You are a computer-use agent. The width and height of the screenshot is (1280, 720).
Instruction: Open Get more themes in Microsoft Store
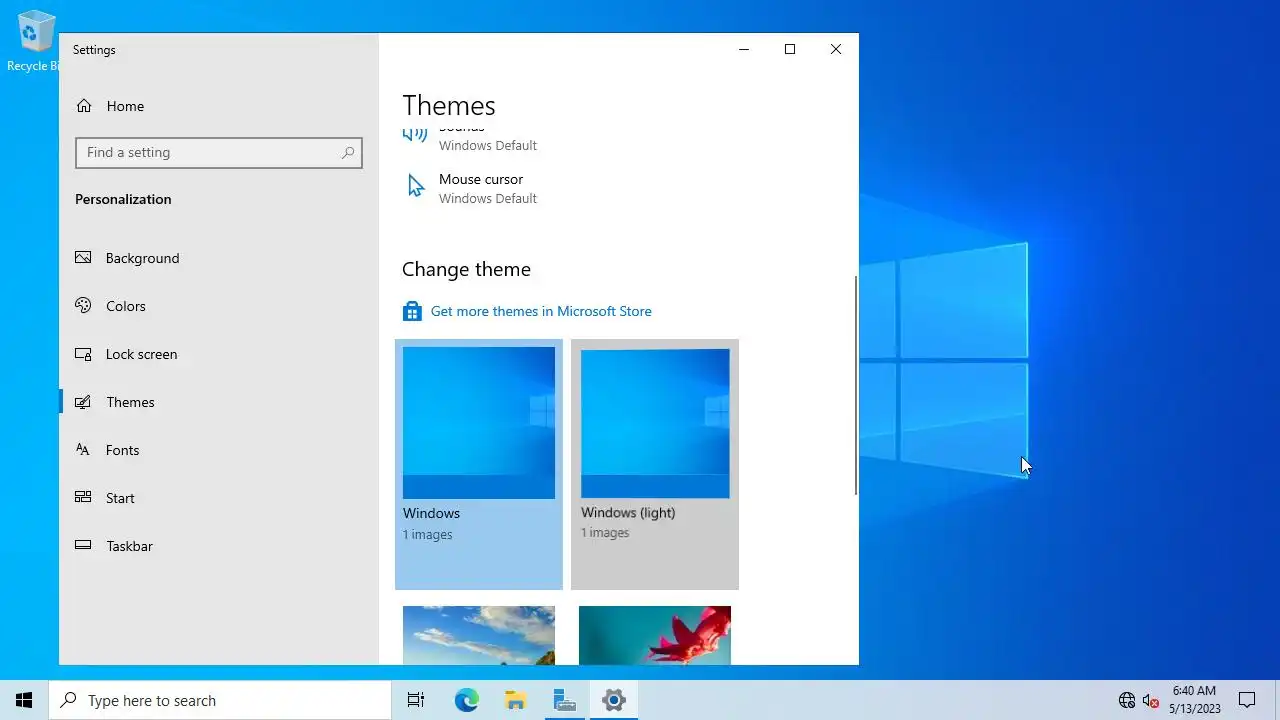pyautogui.click(x=541, y=311)
